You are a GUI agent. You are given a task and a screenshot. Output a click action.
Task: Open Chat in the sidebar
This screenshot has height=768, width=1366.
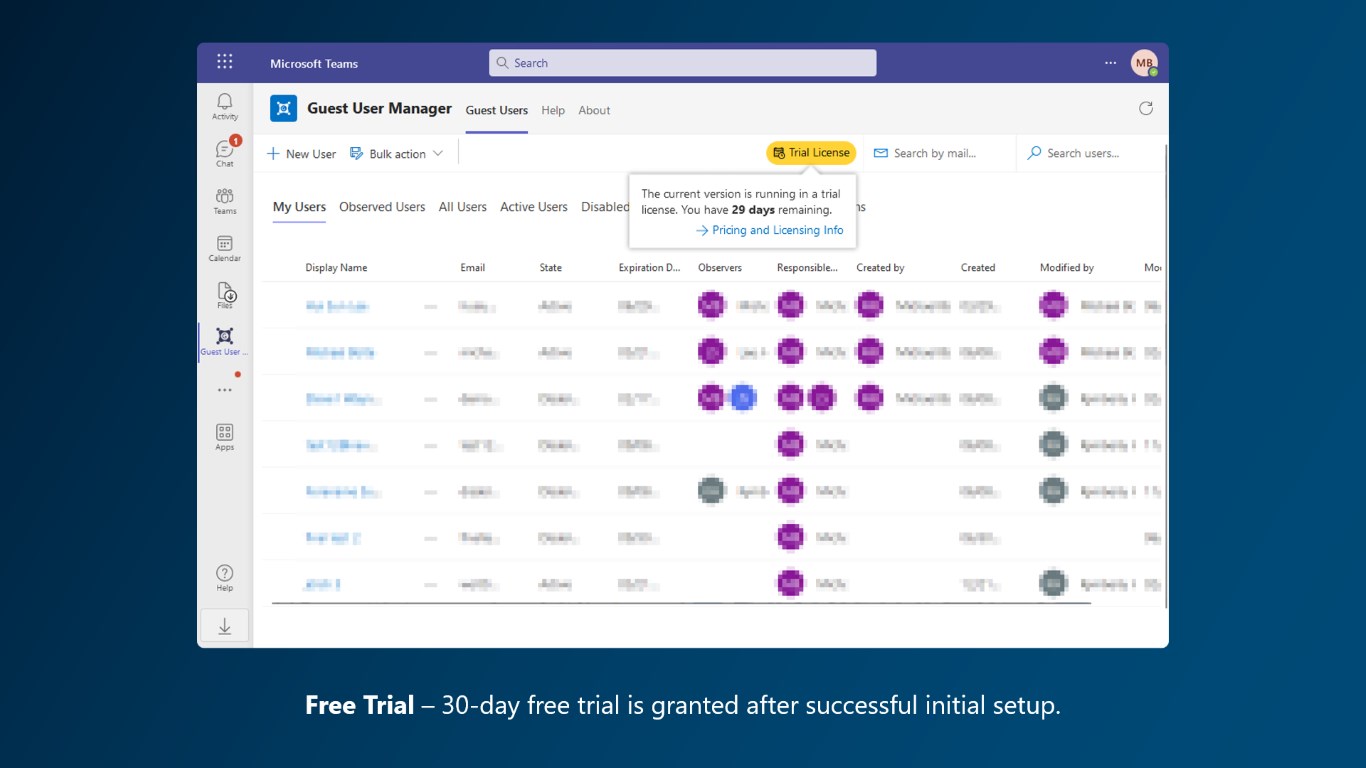(x=225, y=153)
